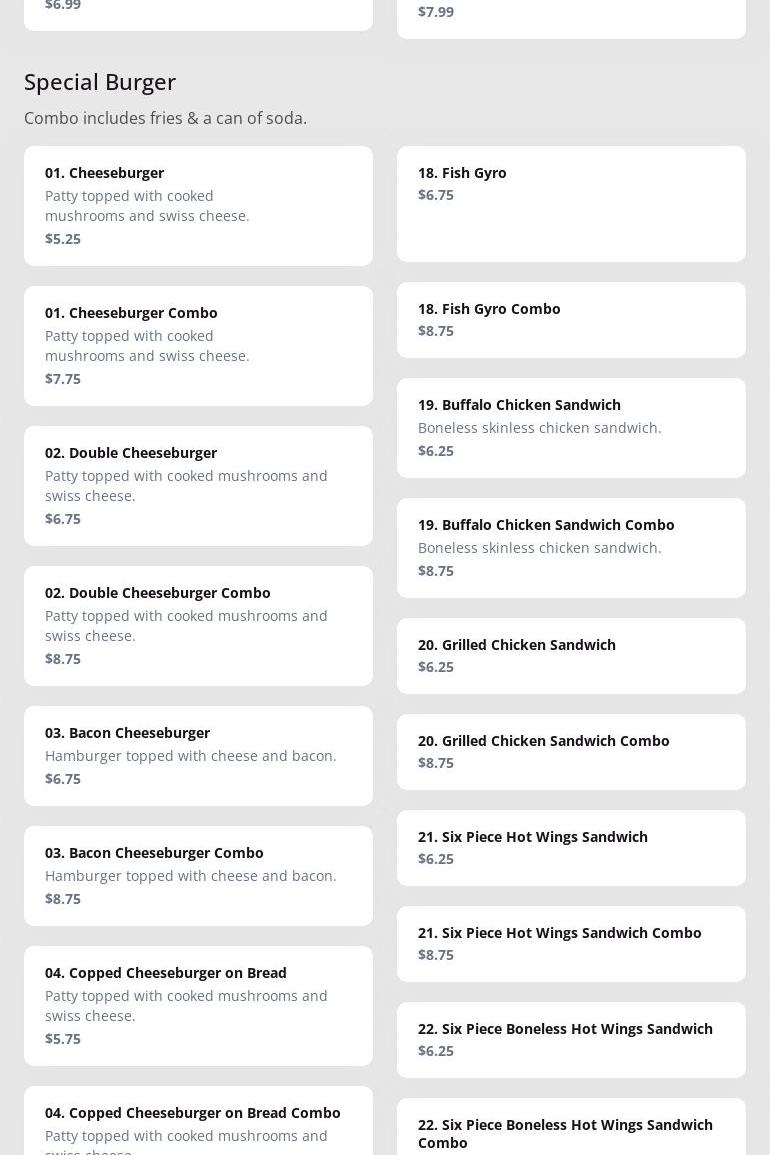Open the 03. Bacon Cheeseburger Combo item
The image size is (770, 1155).
(x=198, y=876)
